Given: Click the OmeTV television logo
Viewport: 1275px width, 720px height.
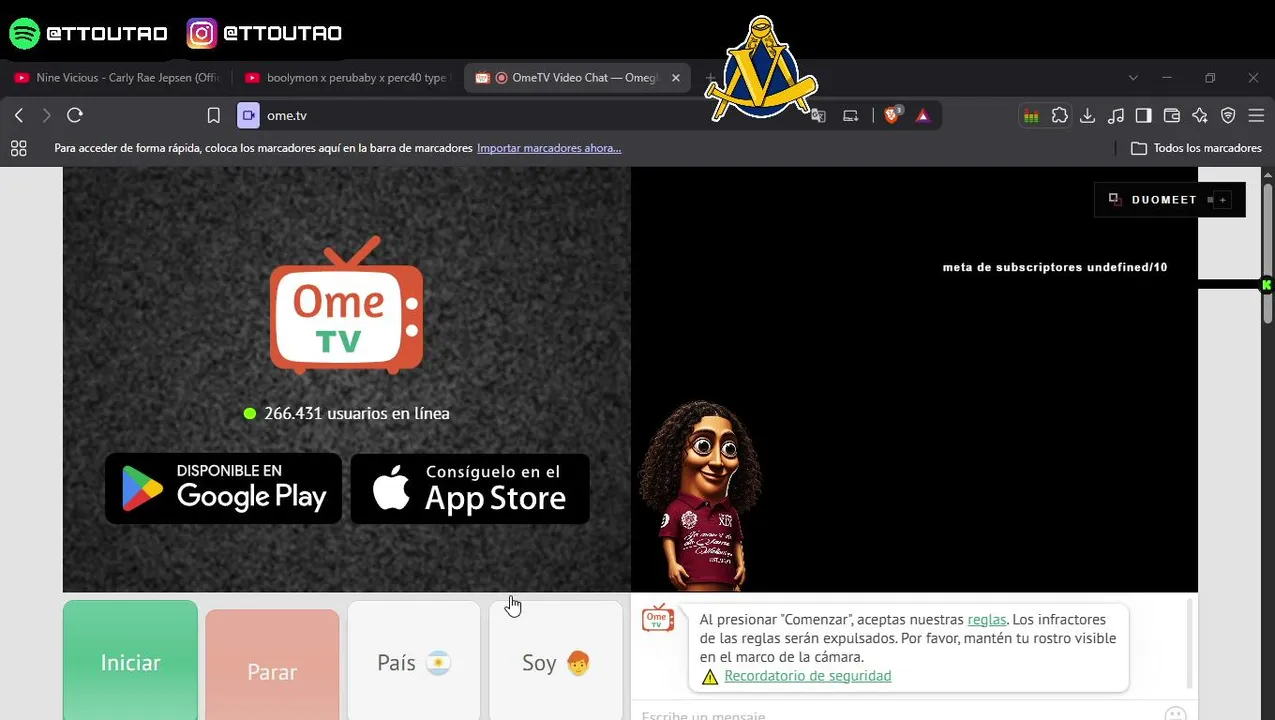Looking at the screenshot, I should coord(347,305).
